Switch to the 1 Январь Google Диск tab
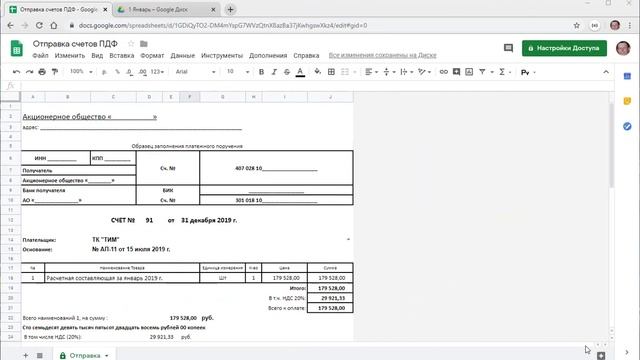The width and height of the screenshot is (640, 360). 167,9
